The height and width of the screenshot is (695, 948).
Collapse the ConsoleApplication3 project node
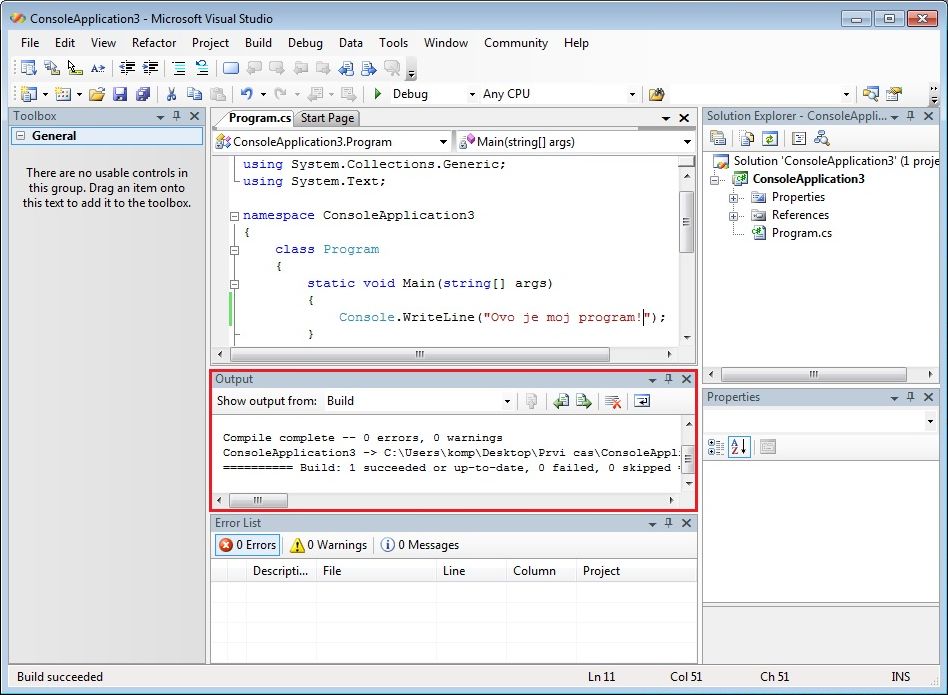(x=715, y=179)
